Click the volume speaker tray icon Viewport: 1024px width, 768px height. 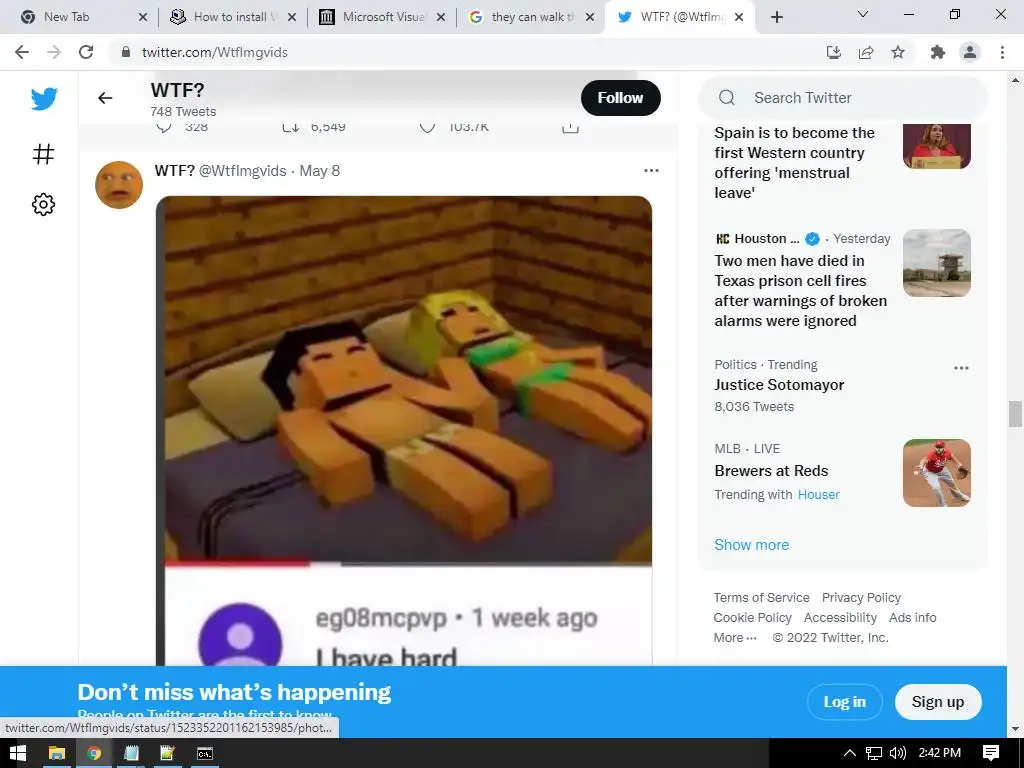pyautogui.click(x=898, y=753)
